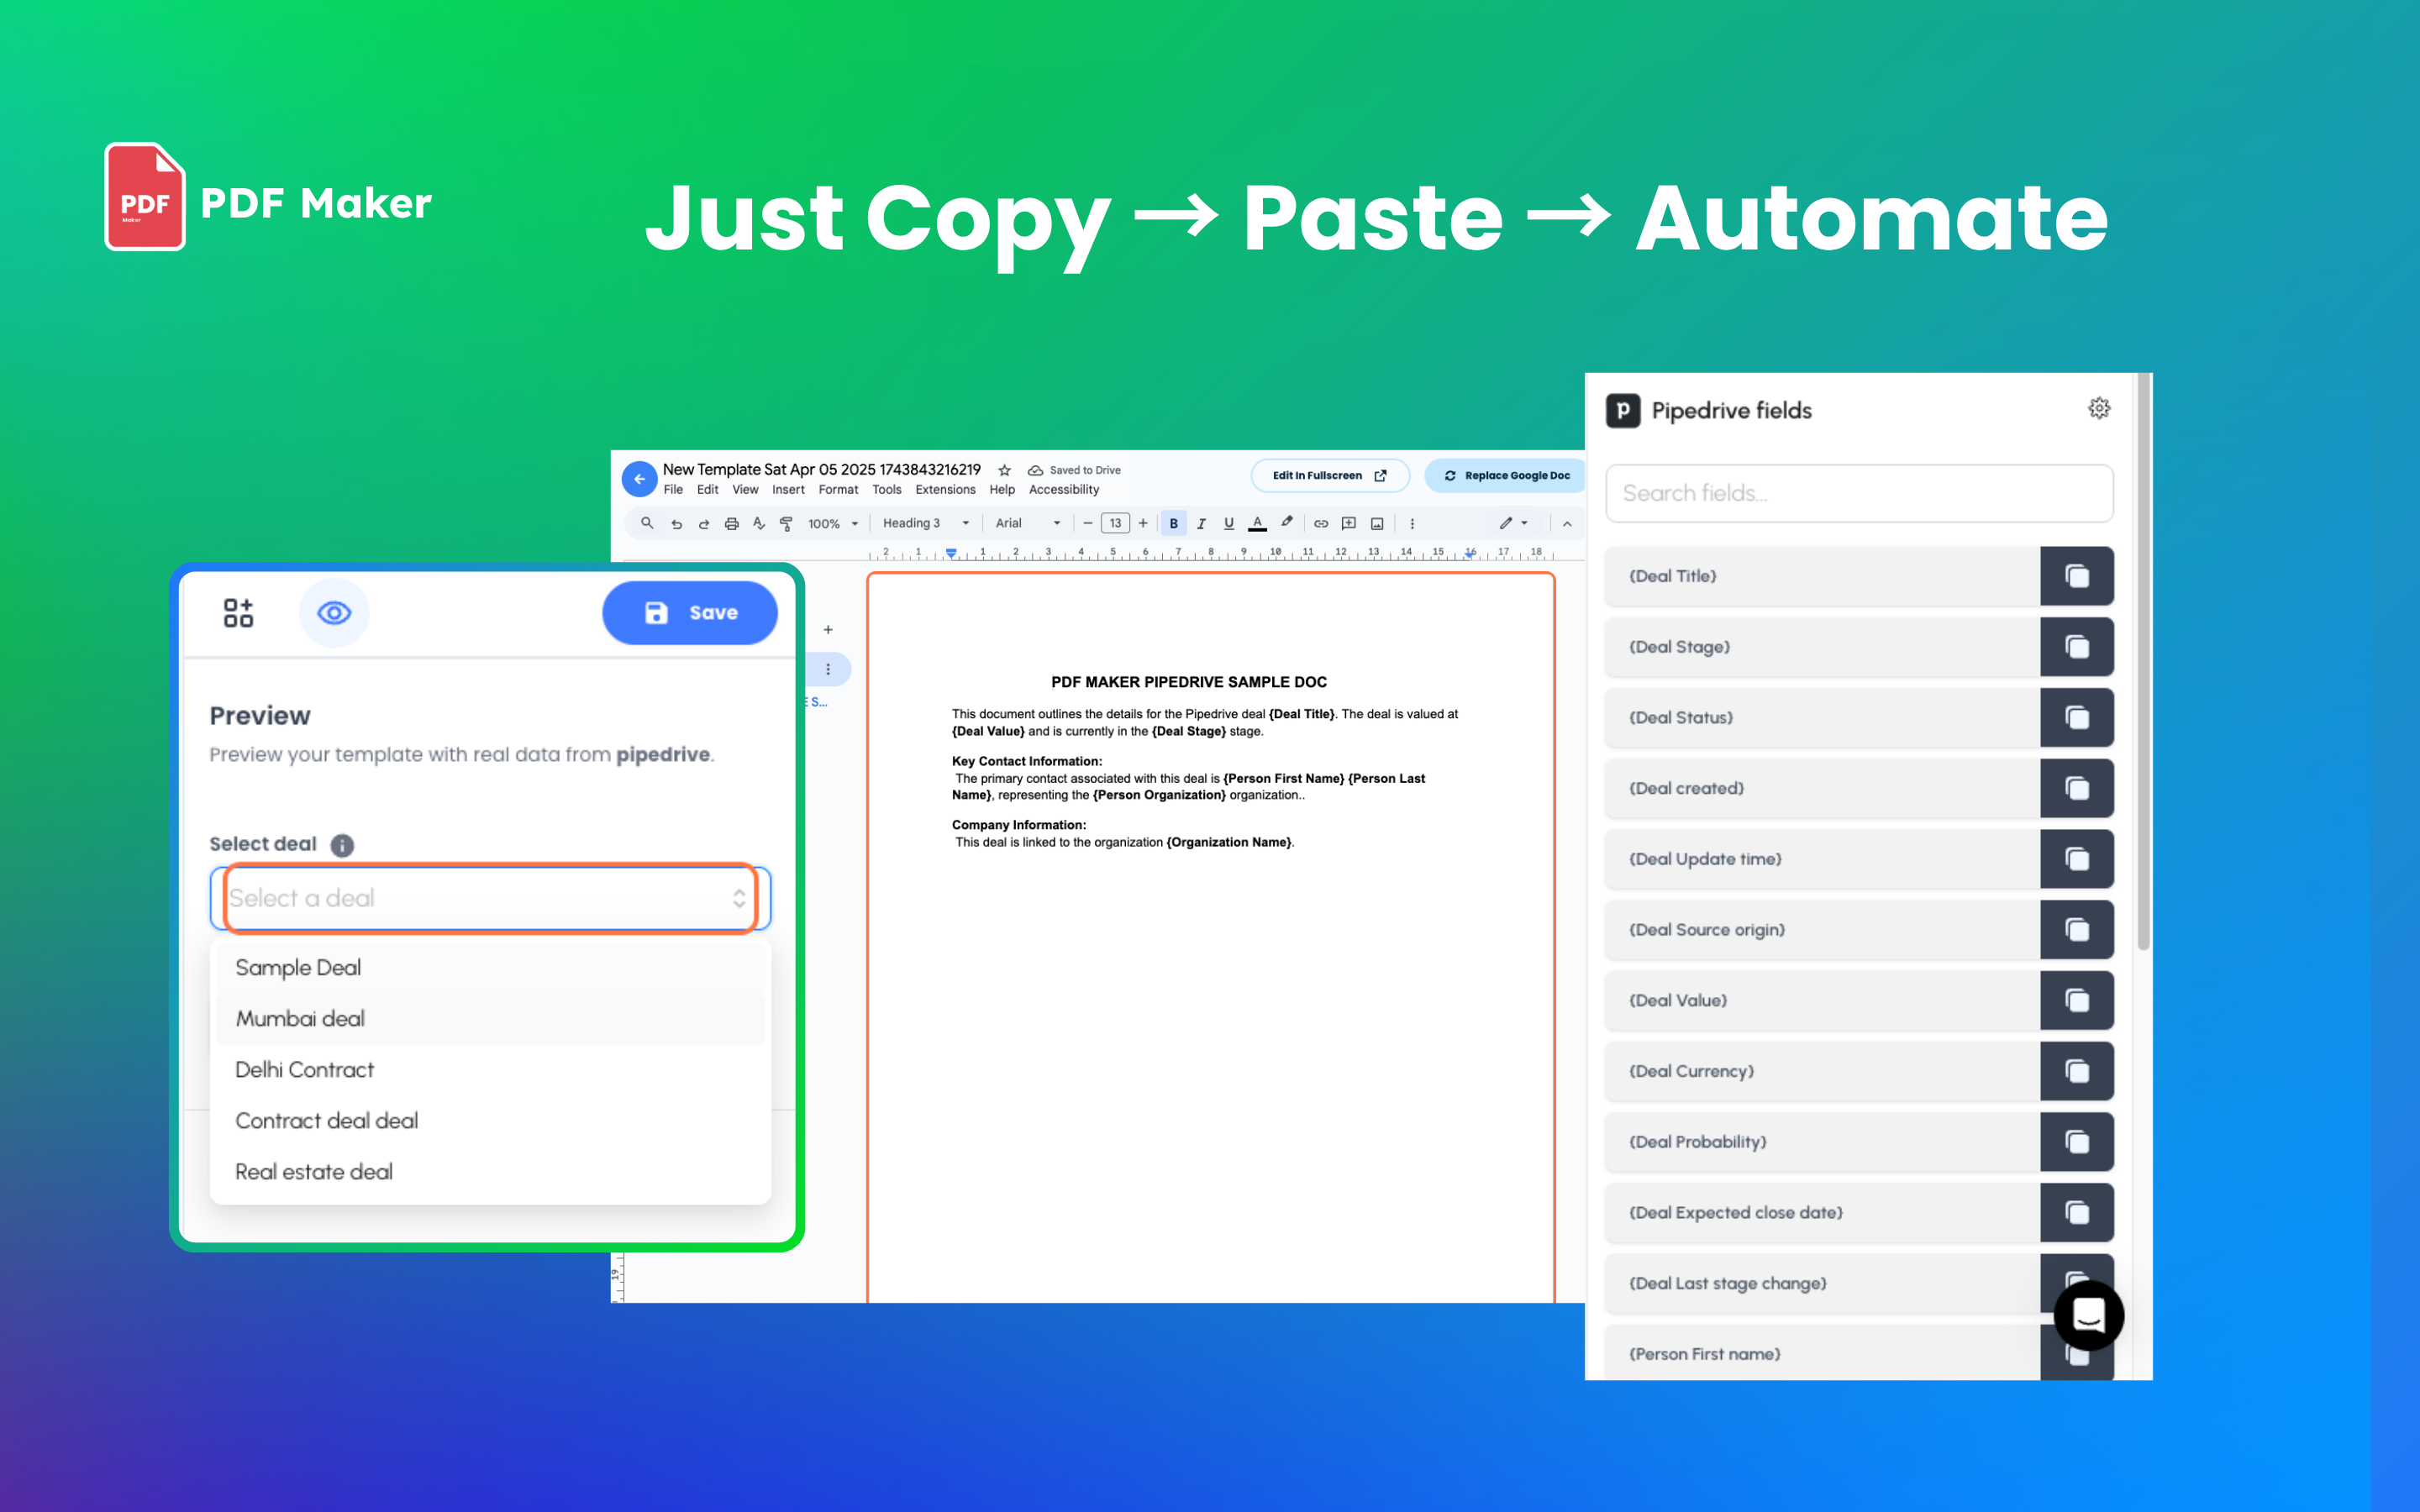Viewport: 2420px width, 1512px height.
Task: Click the print icon in toolbar
Action: [x=731, y=523]
